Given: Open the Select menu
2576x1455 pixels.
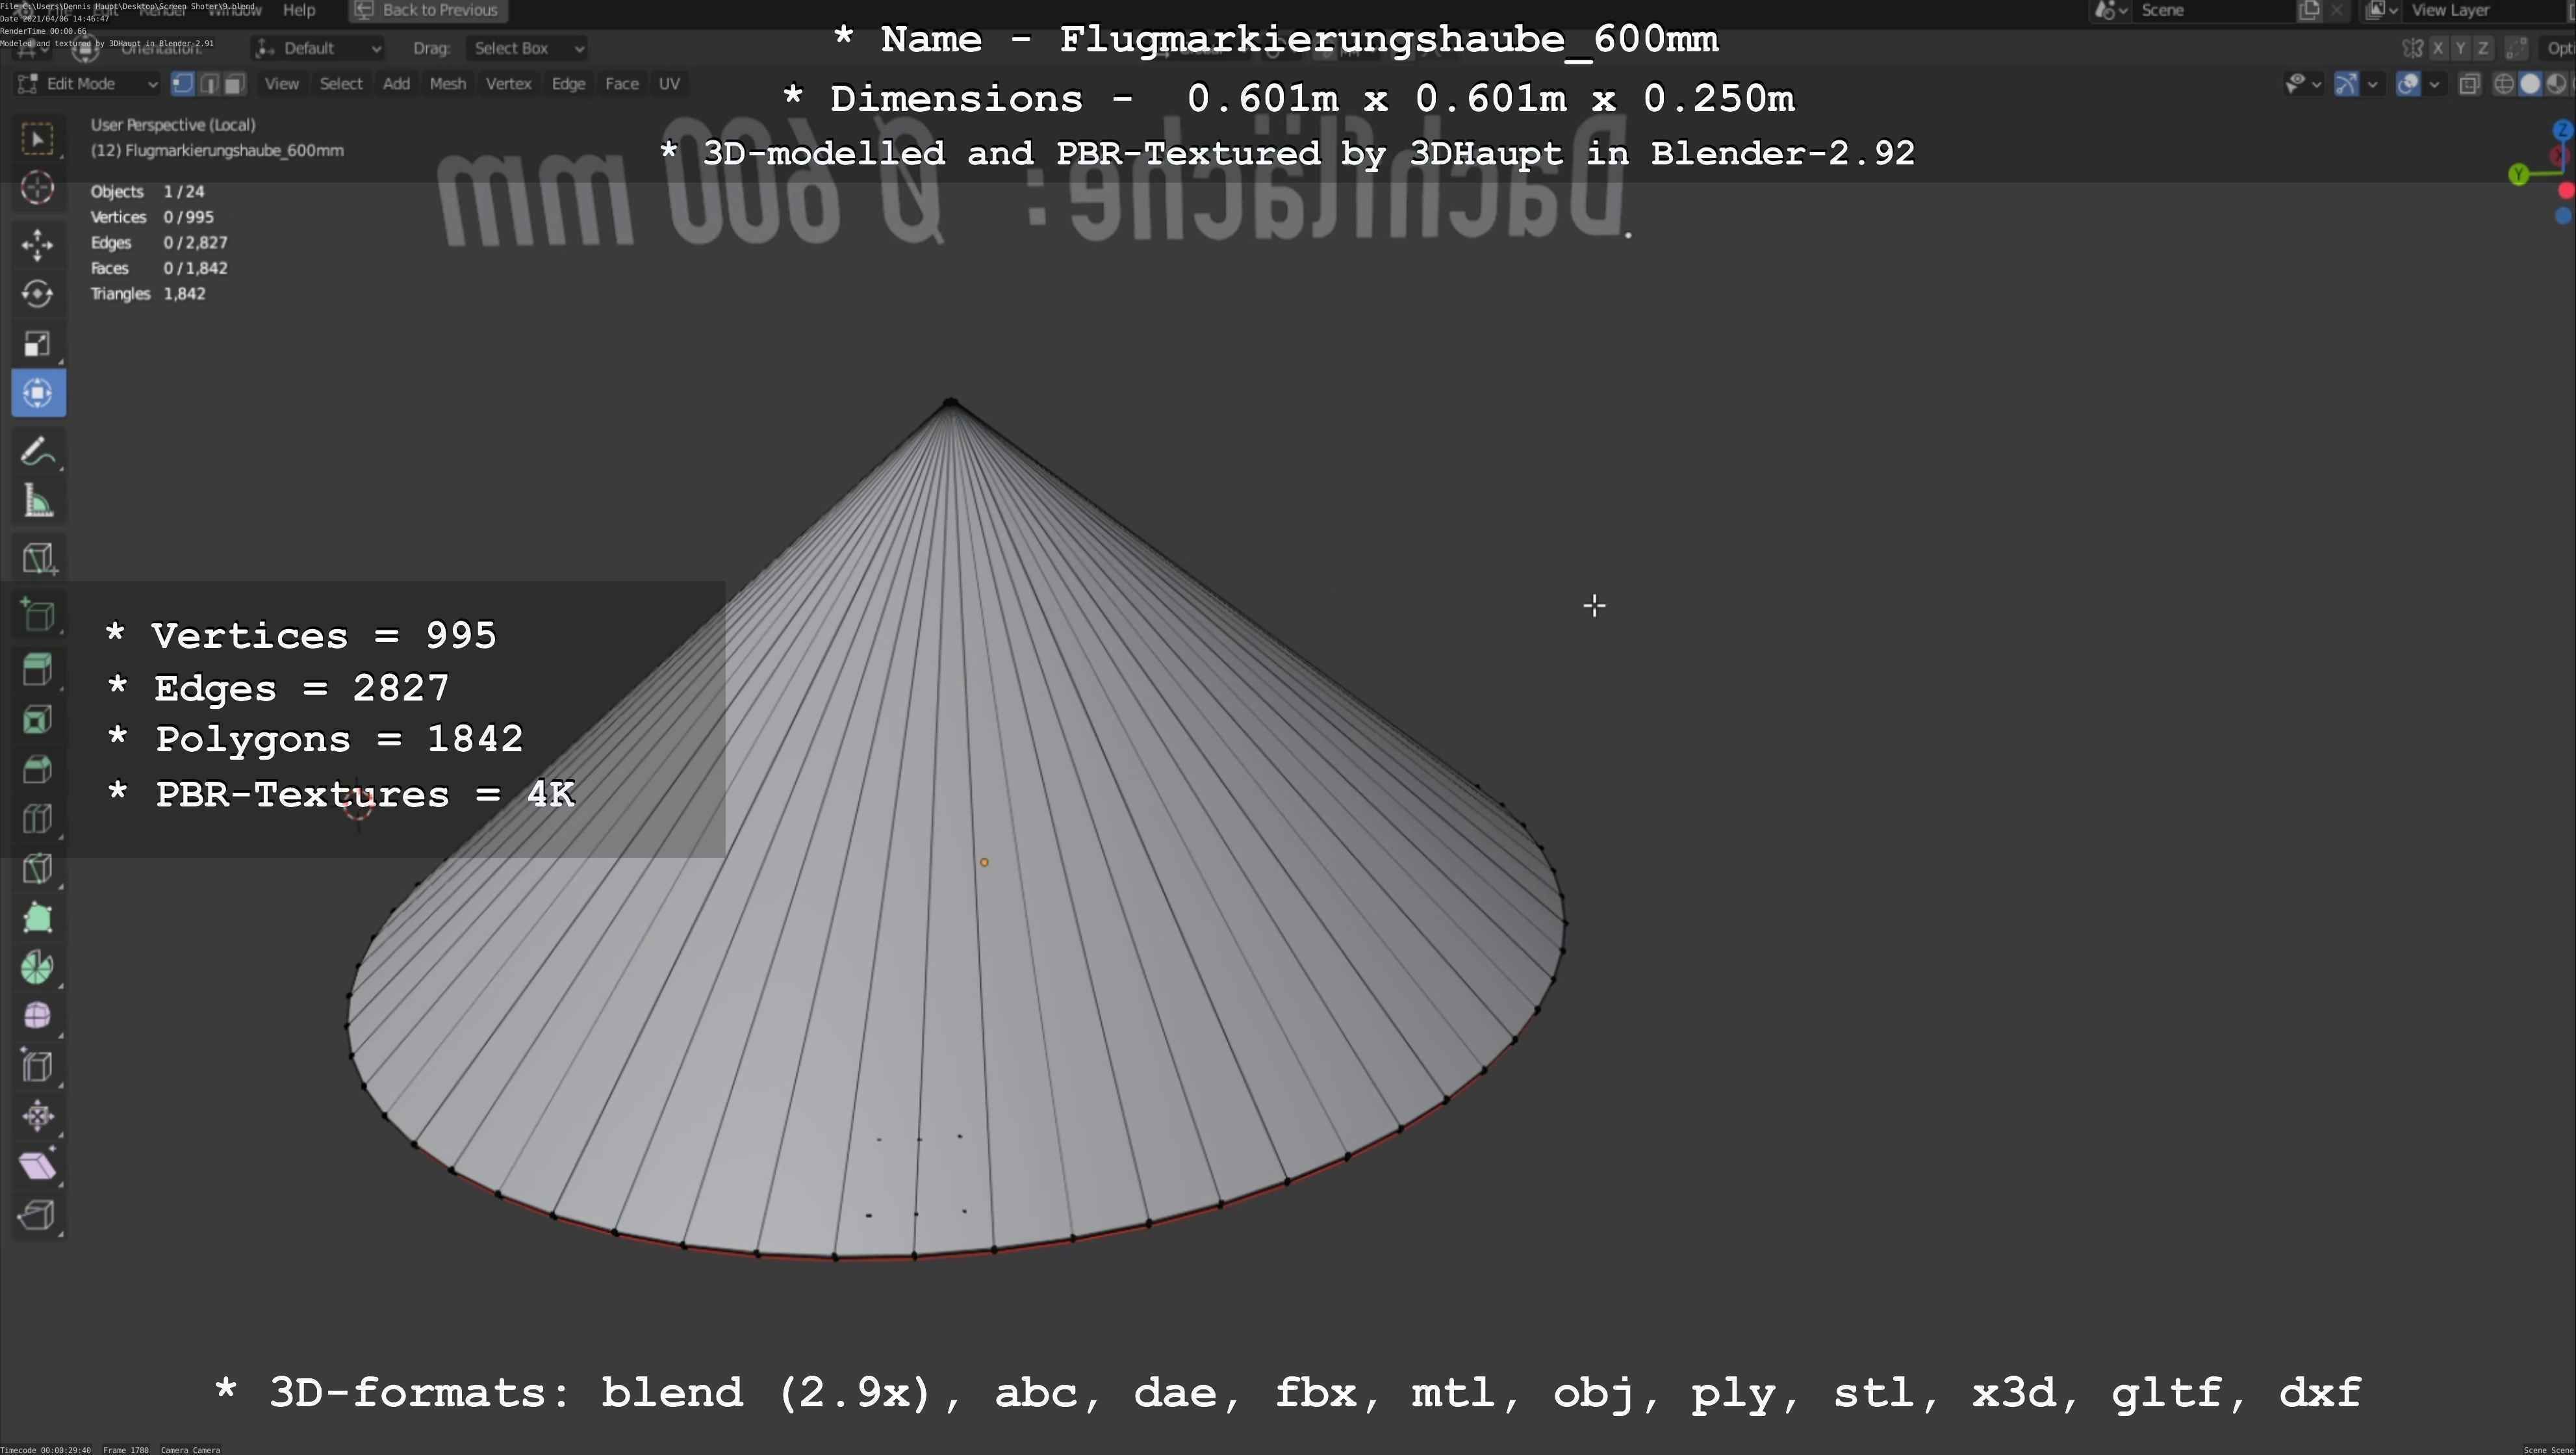Looking at the screenshot, I should pos(341,84).
